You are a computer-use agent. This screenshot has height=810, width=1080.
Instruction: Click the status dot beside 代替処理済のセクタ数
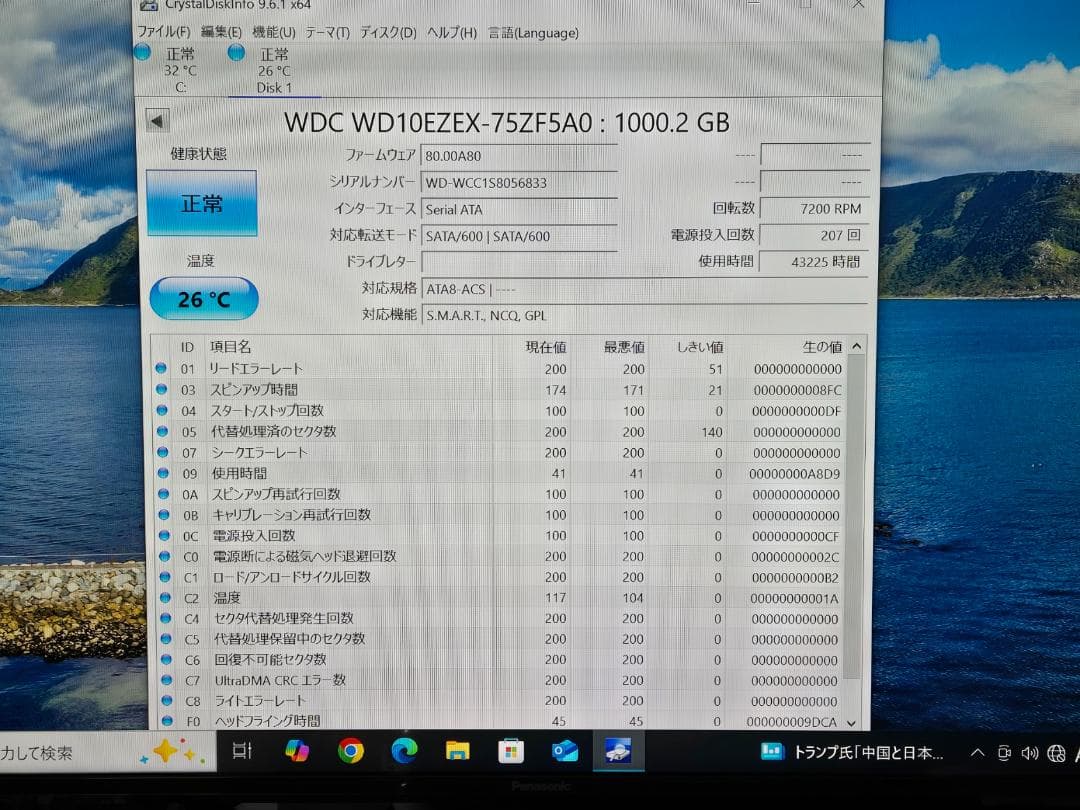pyautogui.click(x=162, y=431)
